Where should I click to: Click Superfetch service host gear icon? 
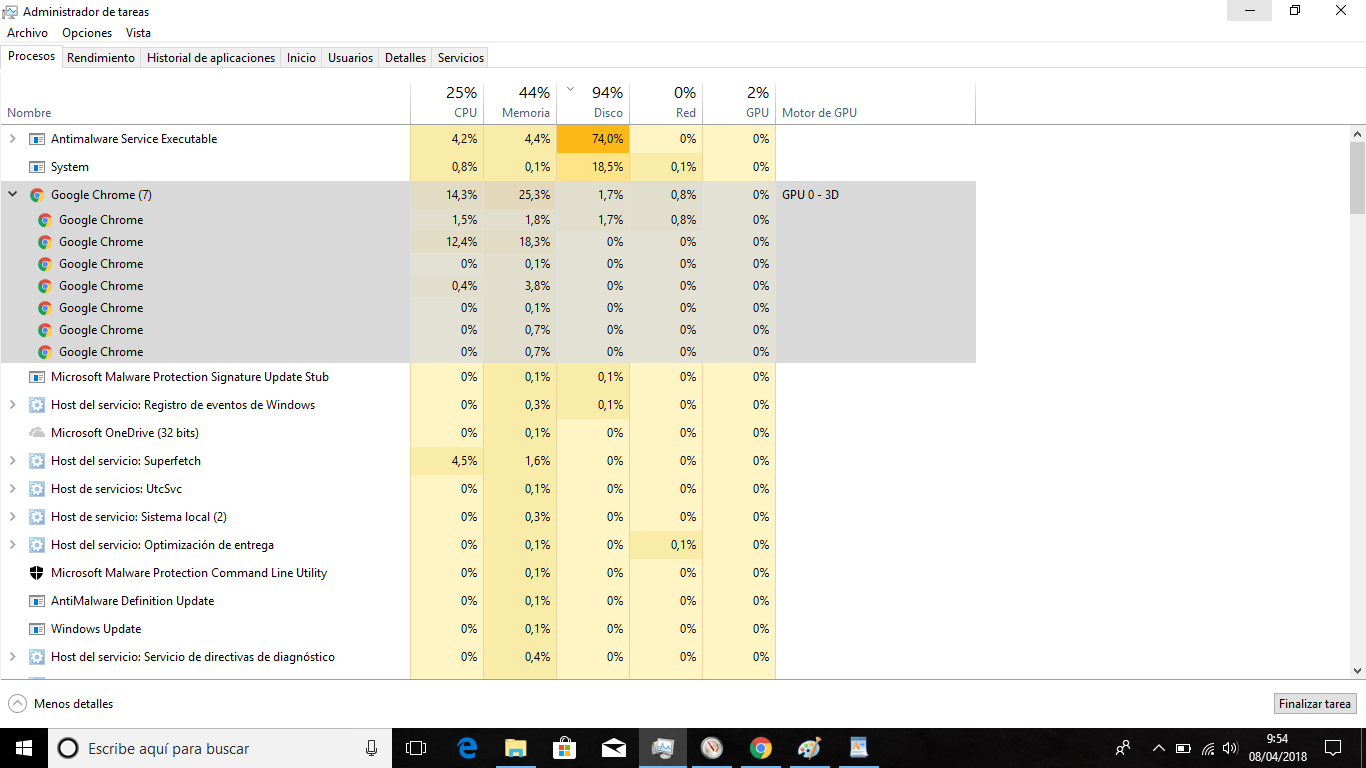click(x=37, y=461)
